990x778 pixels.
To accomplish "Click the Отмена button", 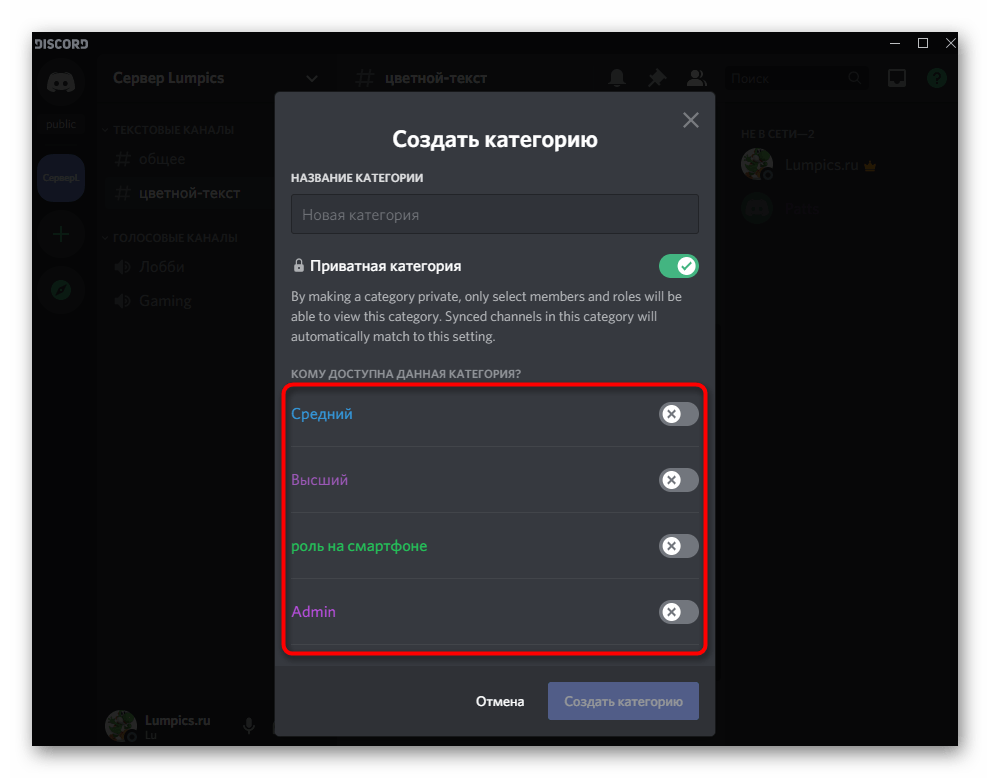I will coord(500,702).
